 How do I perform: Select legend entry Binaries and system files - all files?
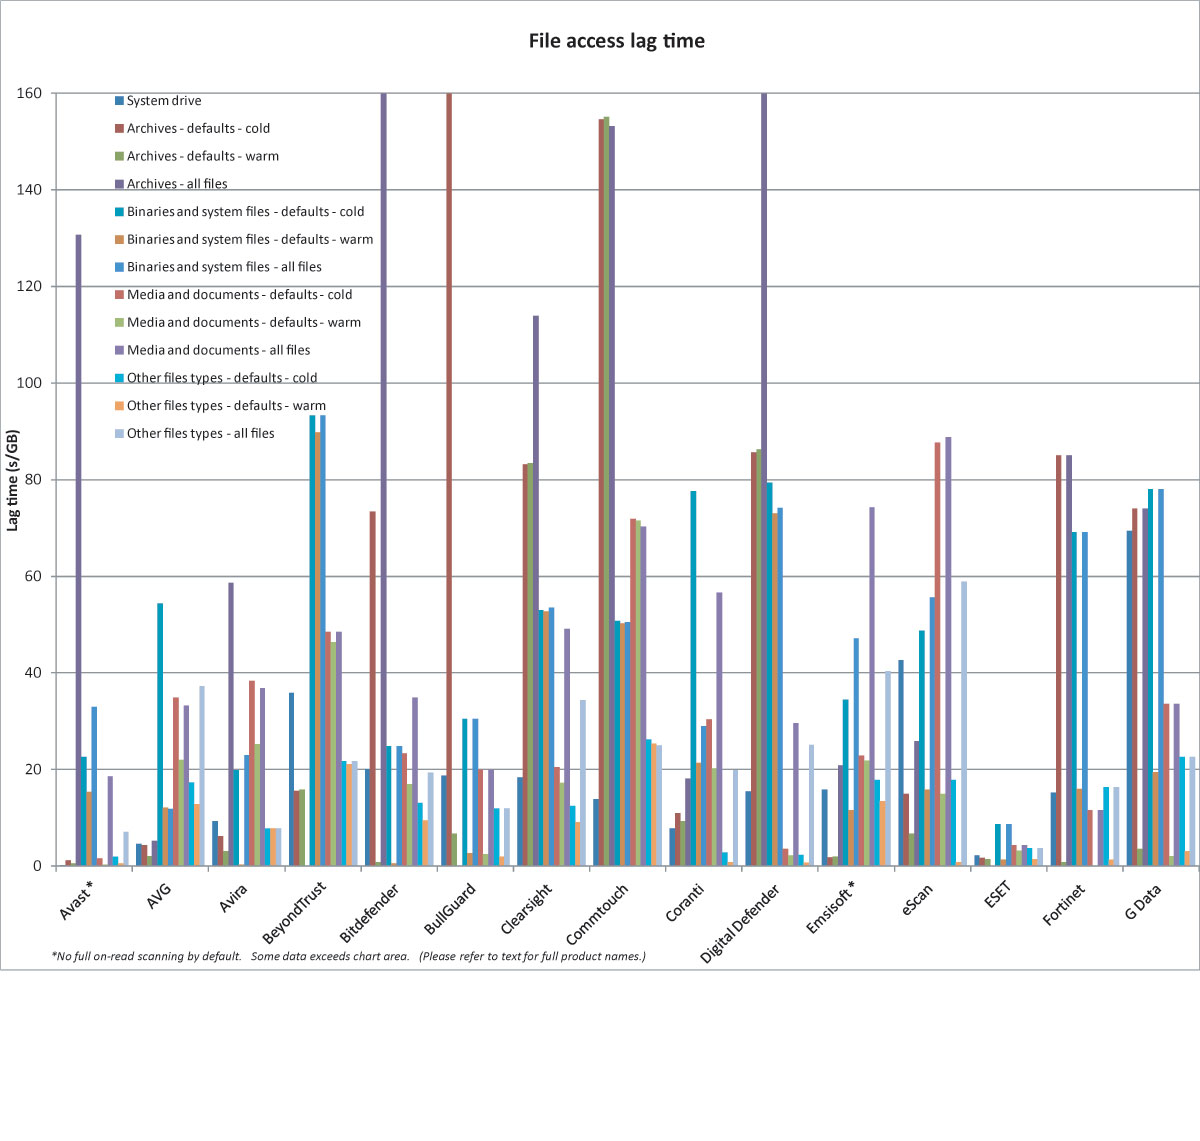click(218, 267)
